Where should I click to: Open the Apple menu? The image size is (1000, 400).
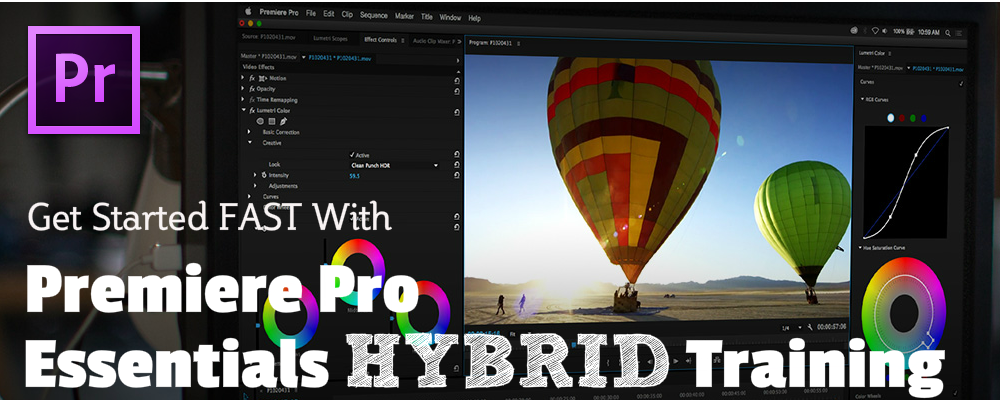(248, 11)
